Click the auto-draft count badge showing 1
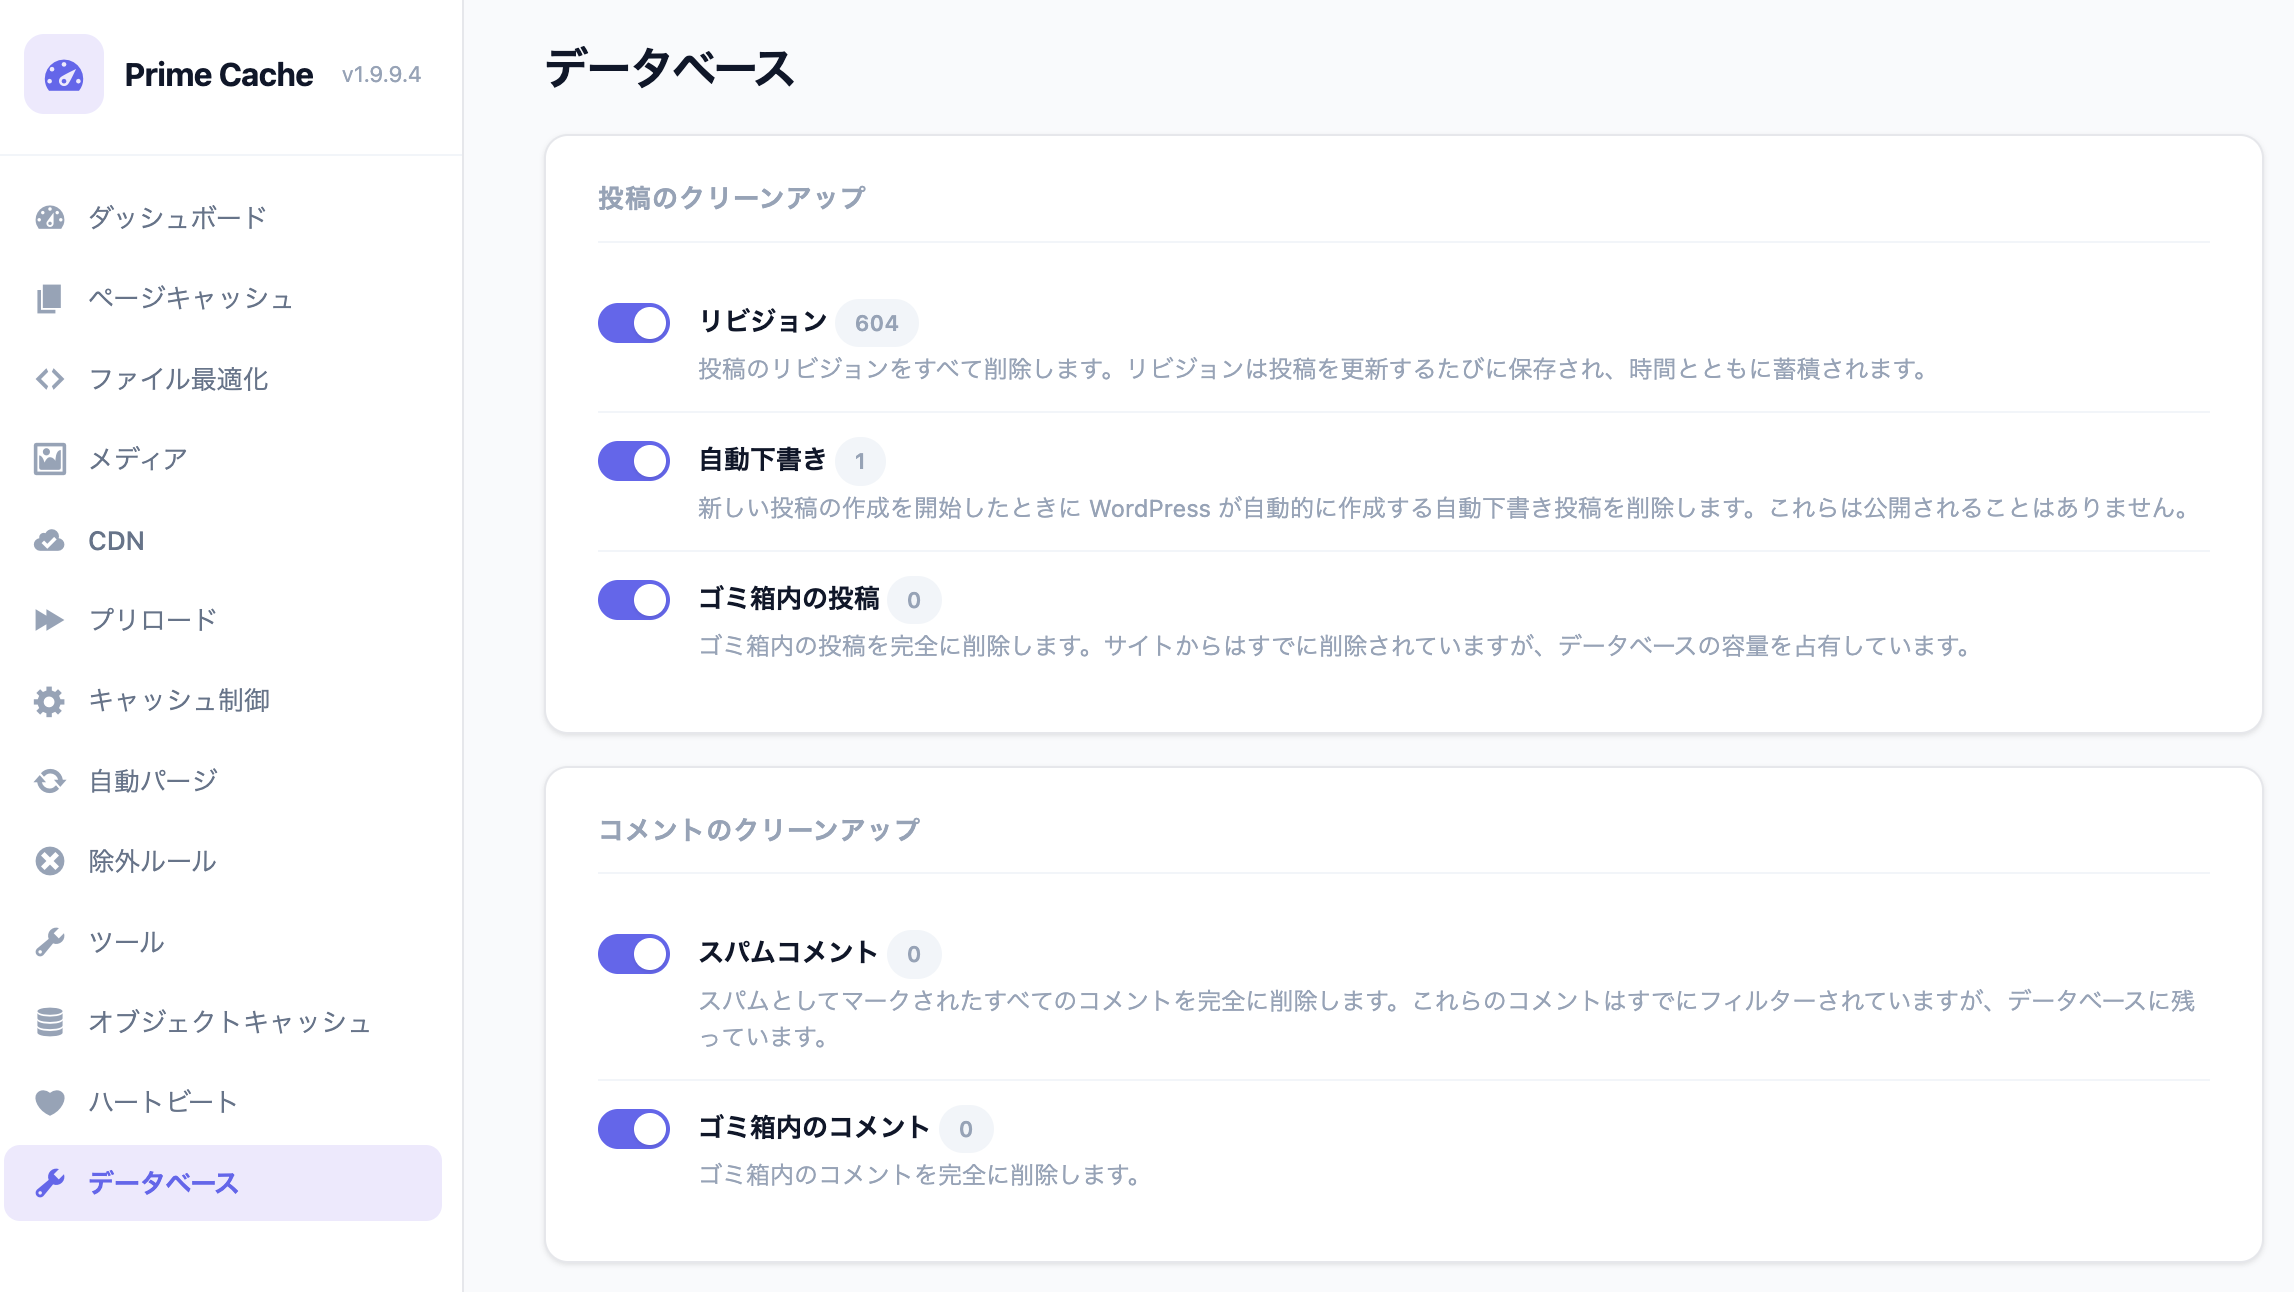 pyautogui.click(x=860, y=461)
